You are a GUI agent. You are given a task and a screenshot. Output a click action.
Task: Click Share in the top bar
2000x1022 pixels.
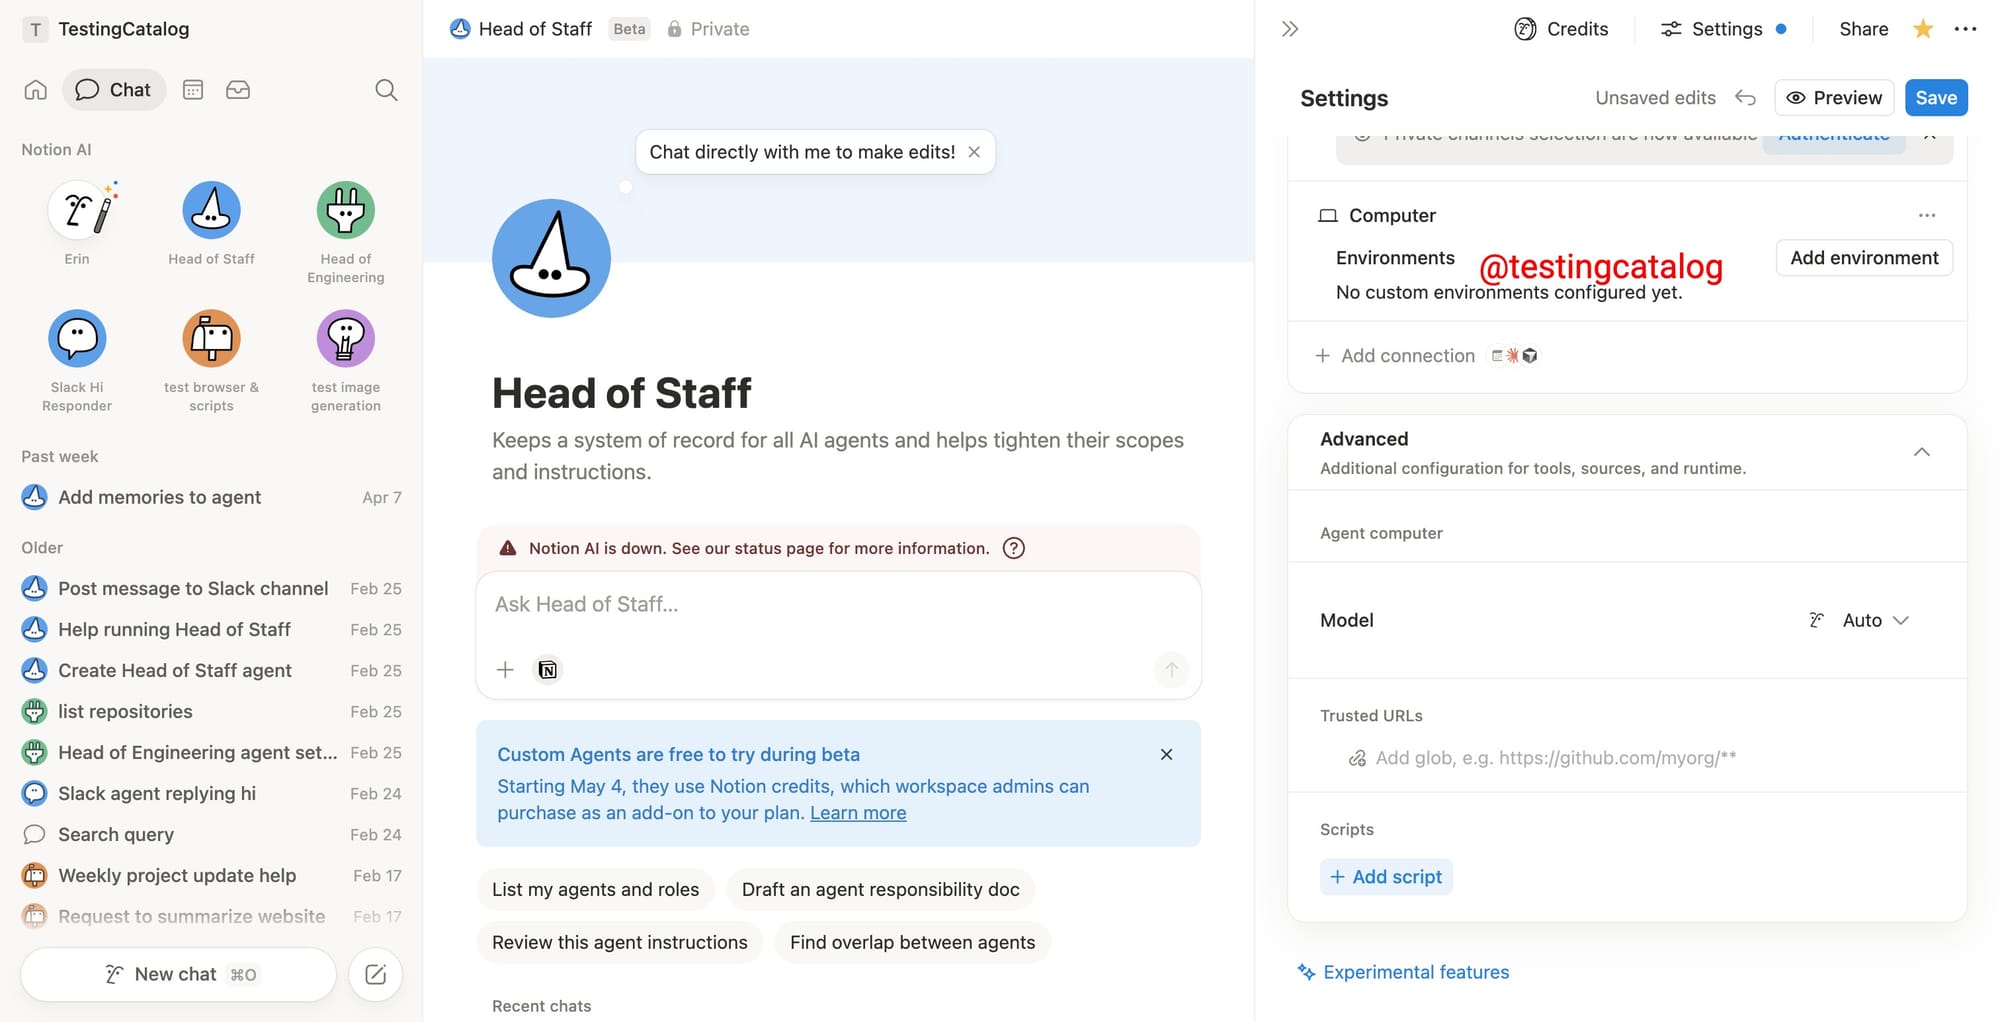[x=1863, y=29]
